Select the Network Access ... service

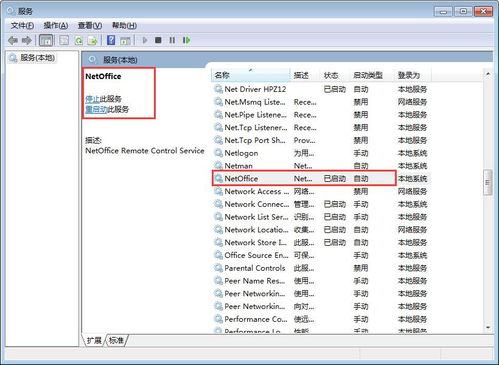321,191
